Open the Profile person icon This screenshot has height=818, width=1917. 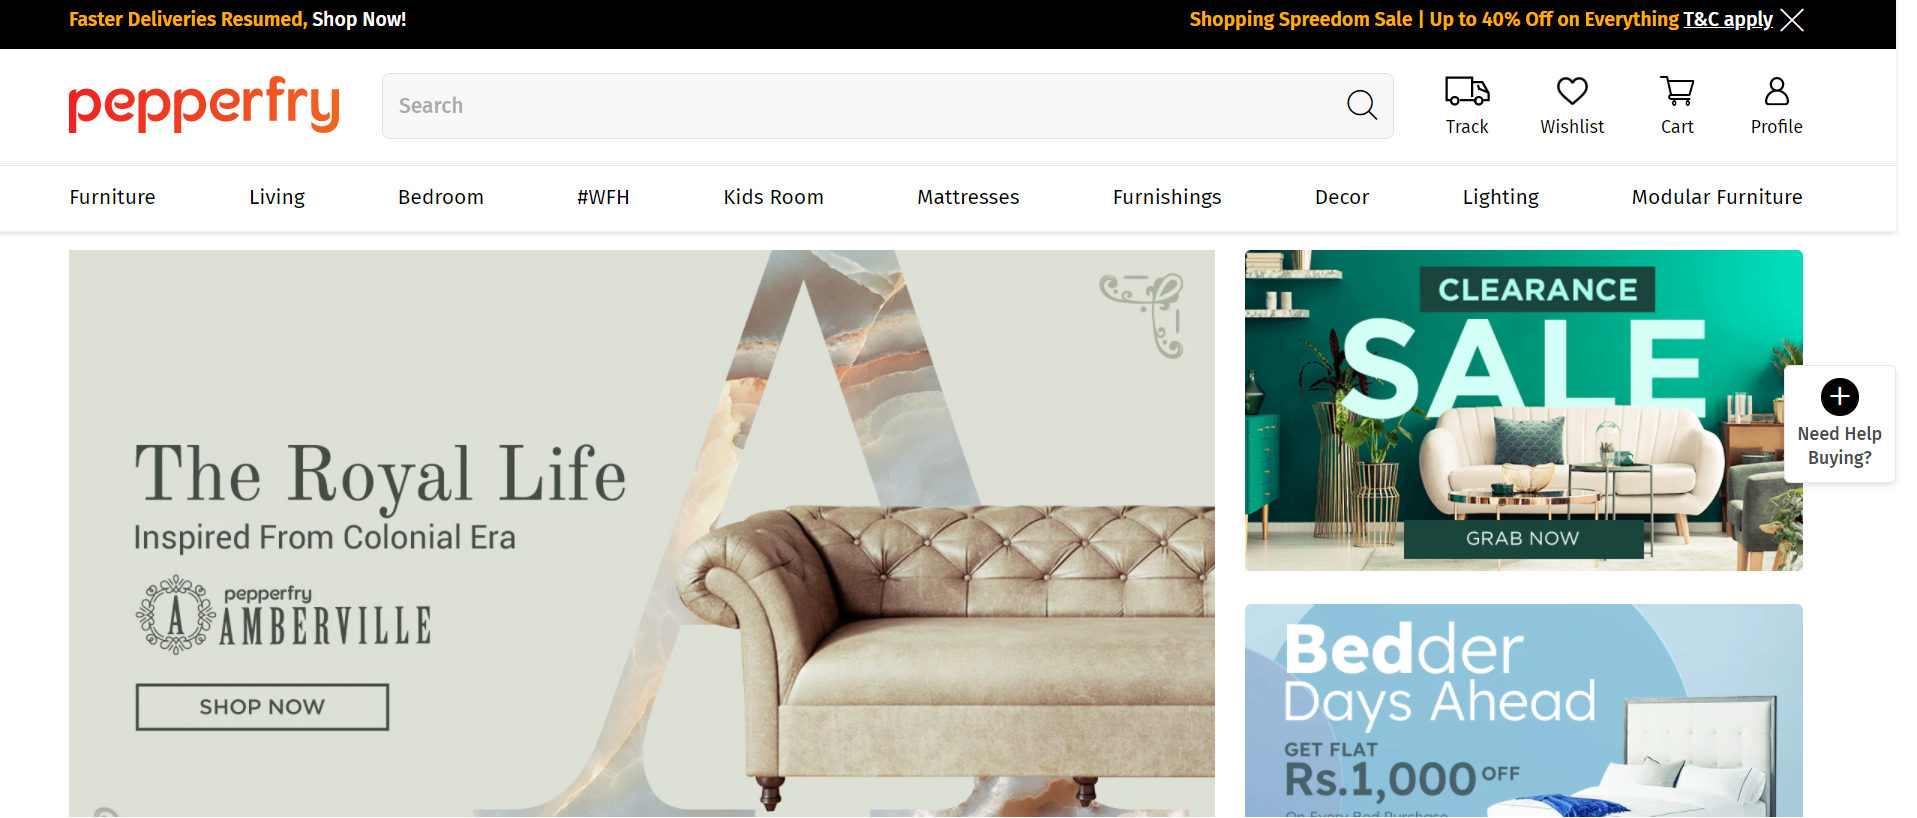tap(1776, 91)
